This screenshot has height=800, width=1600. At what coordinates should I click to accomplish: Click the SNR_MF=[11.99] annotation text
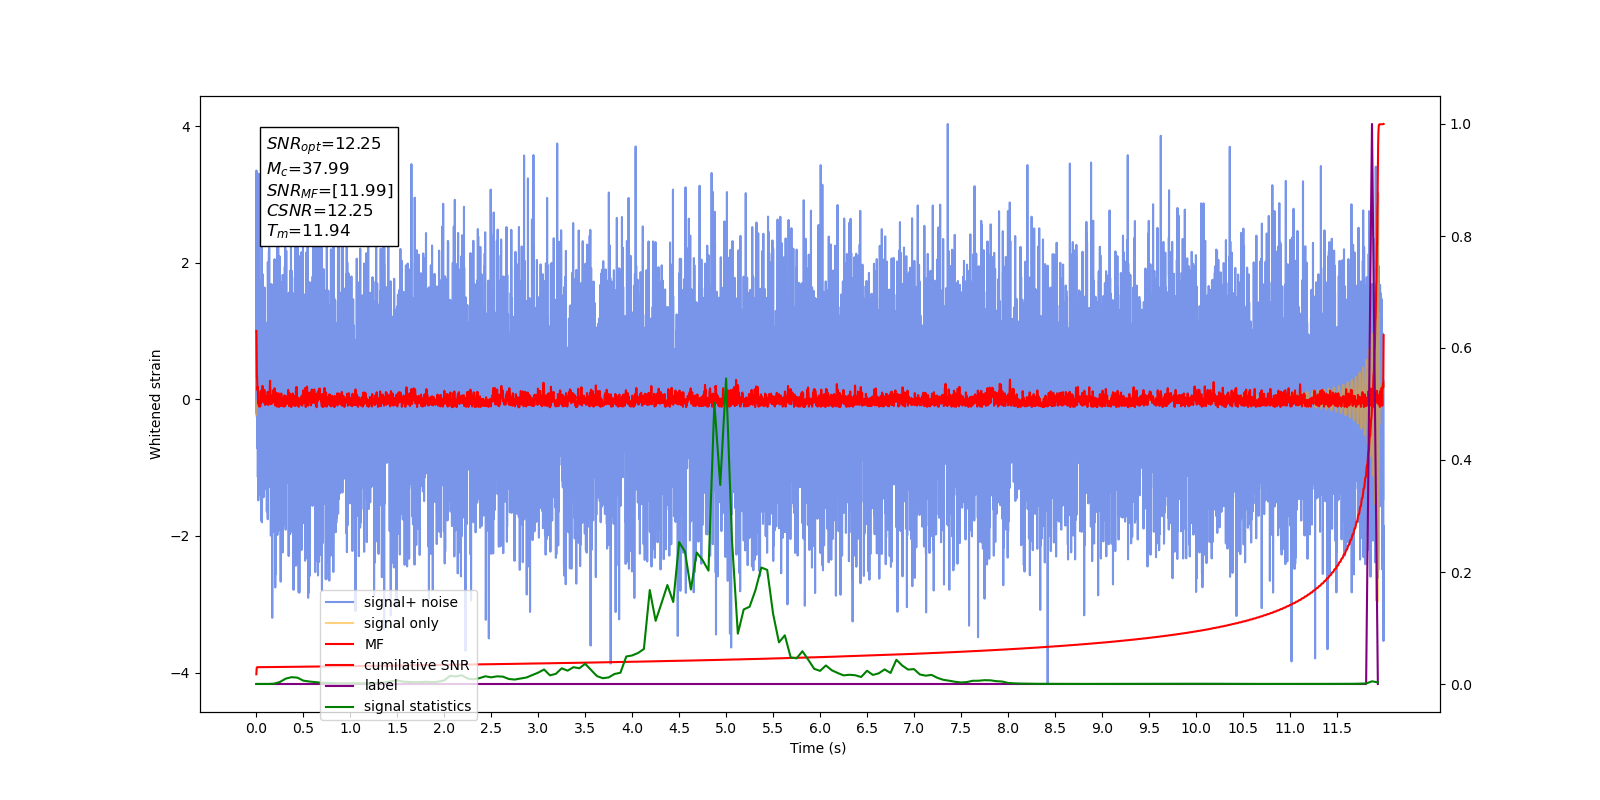coord(330,190)
